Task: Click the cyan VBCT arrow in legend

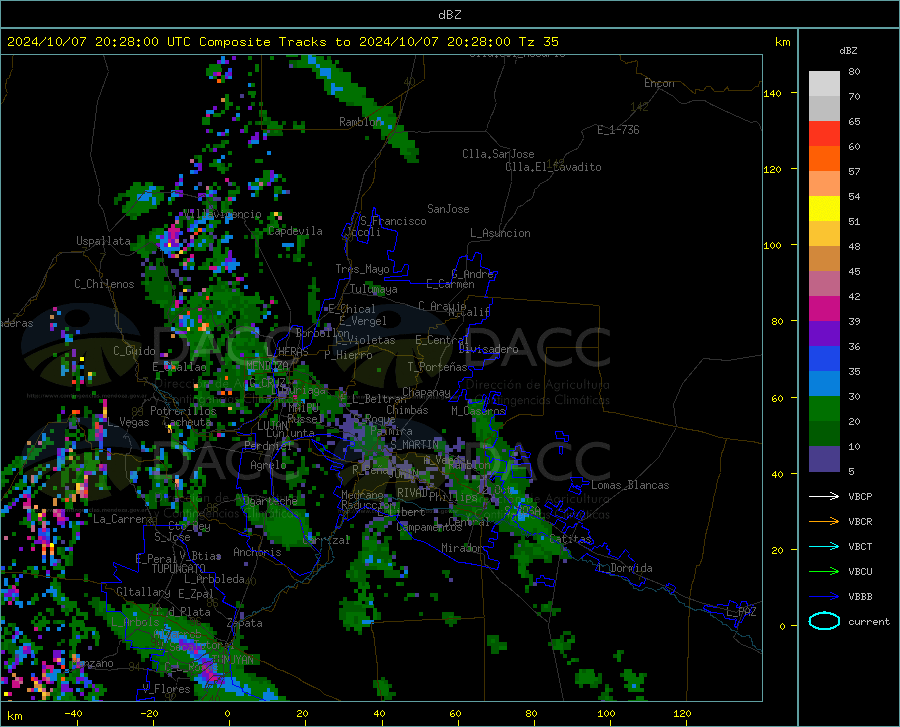Action: pos(824,546)
